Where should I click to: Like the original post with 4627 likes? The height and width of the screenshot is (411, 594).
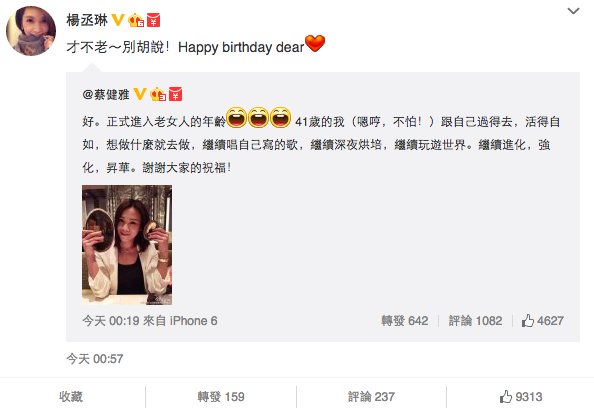(x=542, y=321)
